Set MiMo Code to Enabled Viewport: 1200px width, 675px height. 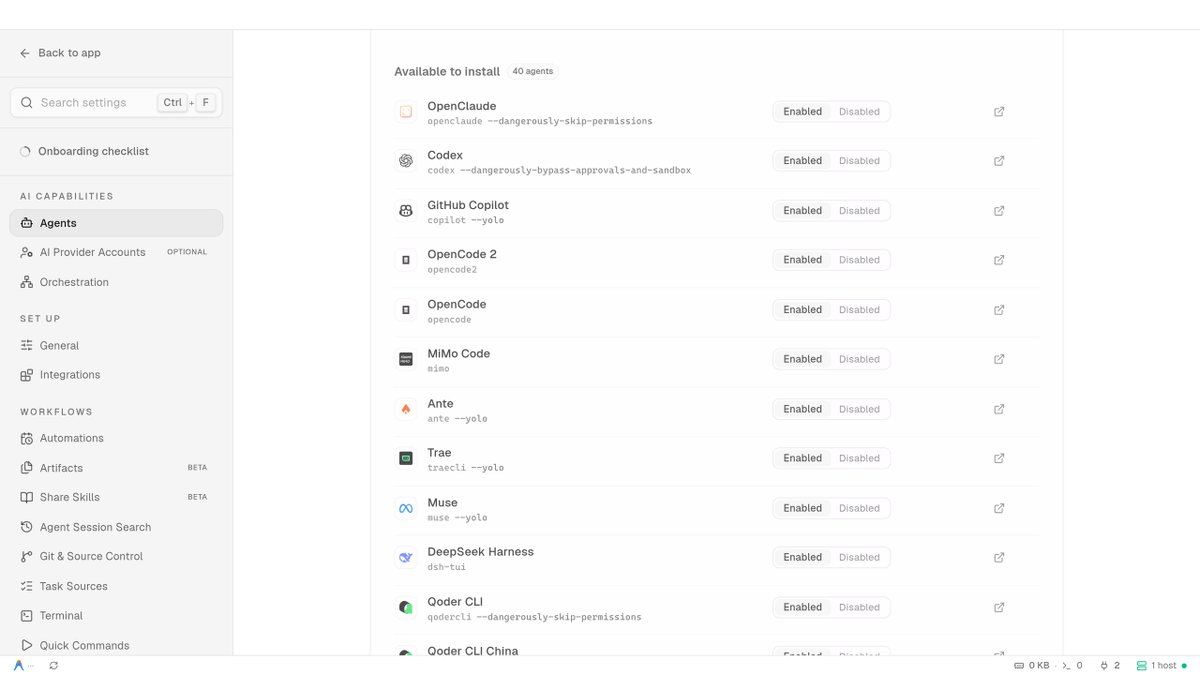tap(802, 359)
